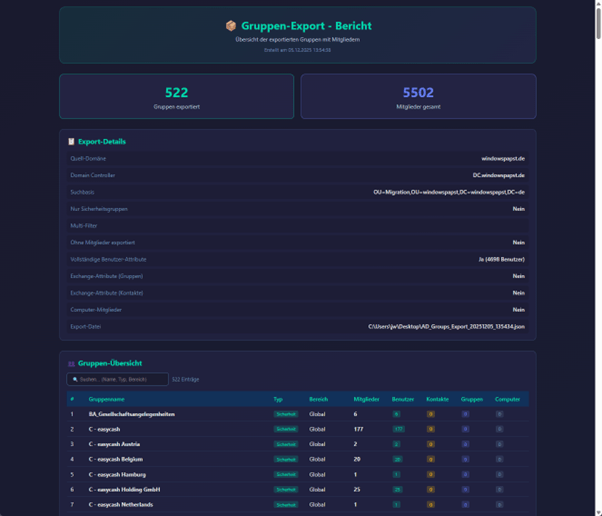
Task: Click the Computer badge for C - easycash Austria
Action: coord(500,444)
